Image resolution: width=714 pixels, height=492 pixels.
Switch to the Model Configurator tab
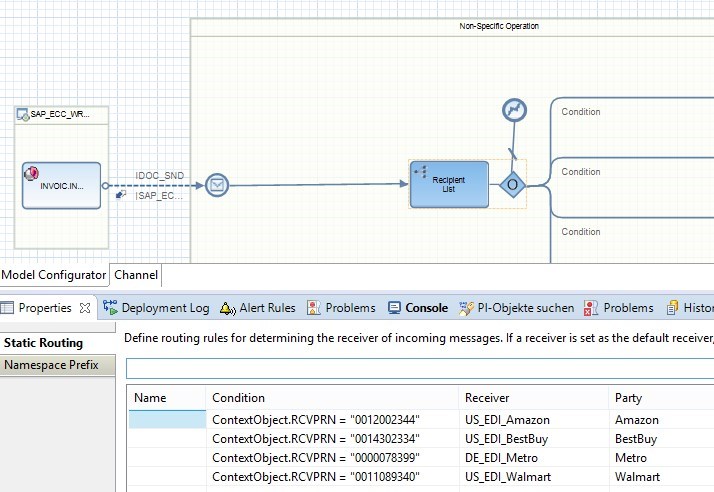[x=54, y=275]
